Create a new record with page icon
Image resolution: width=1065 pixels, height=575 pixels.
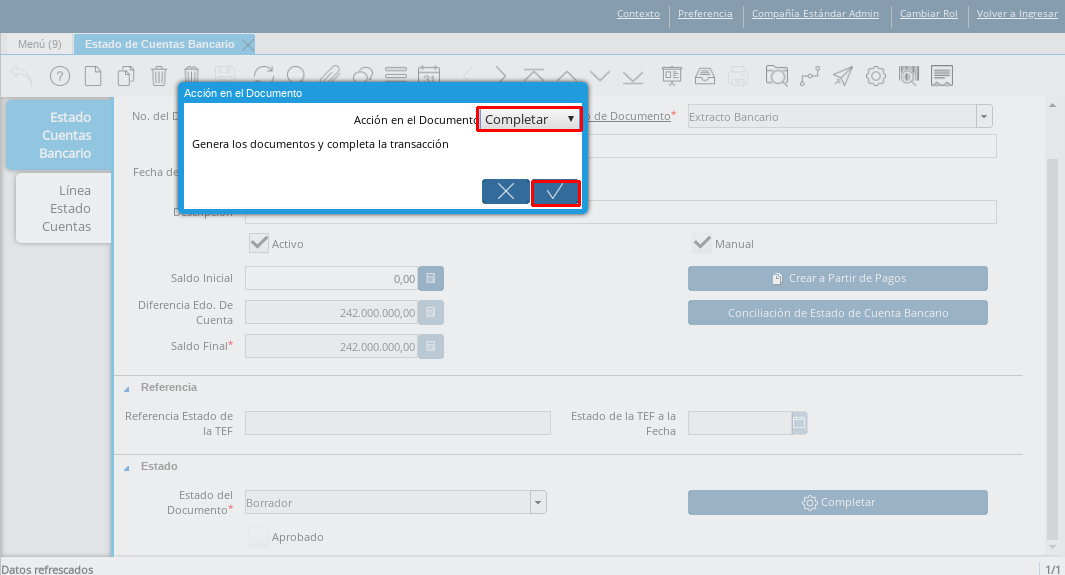coord(92,75)
